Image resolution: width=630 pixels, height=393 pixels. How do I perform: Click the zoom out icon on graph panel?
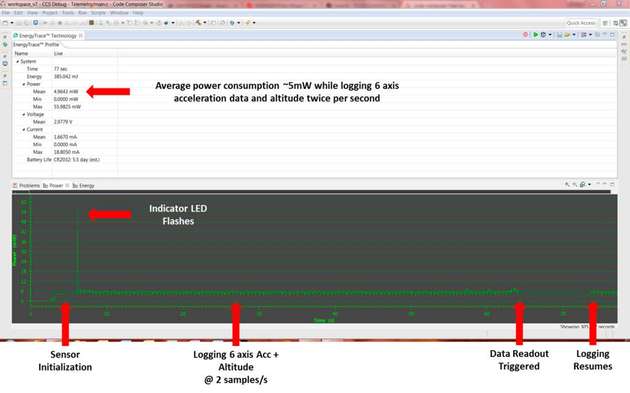point(575,184)
